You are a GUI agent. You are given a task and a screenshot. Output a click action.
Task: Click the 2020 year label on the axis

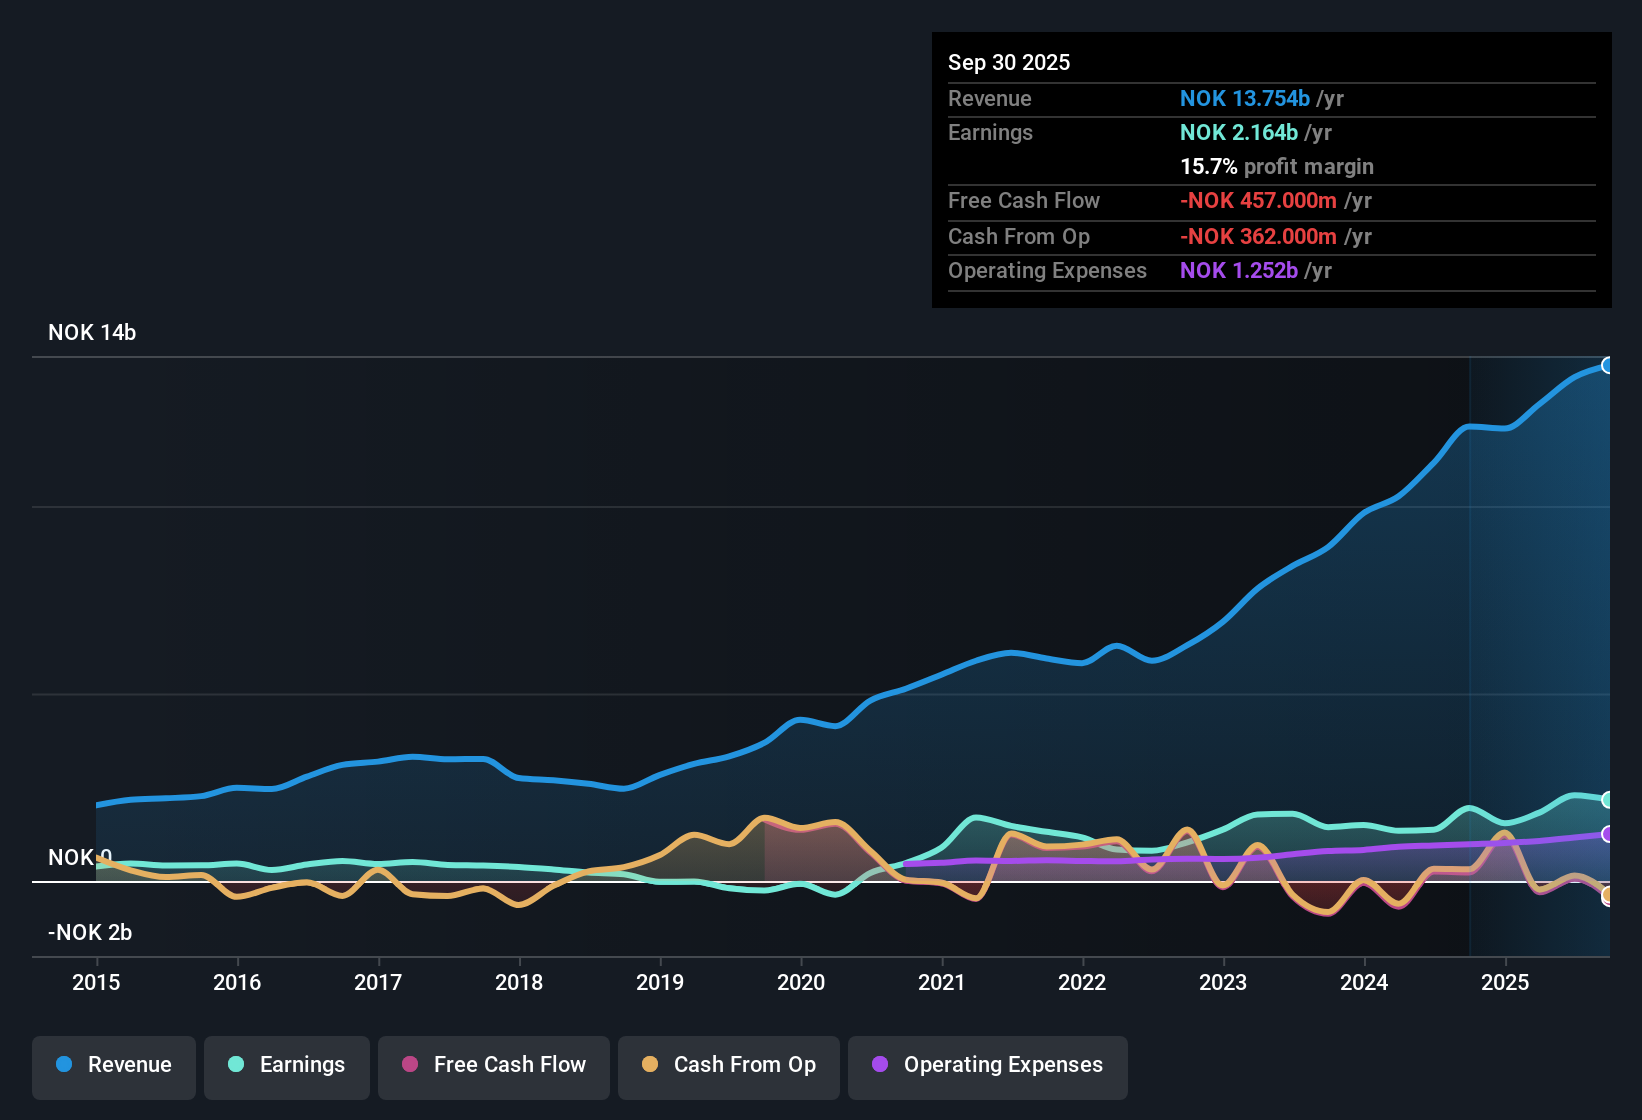(801, 983)
